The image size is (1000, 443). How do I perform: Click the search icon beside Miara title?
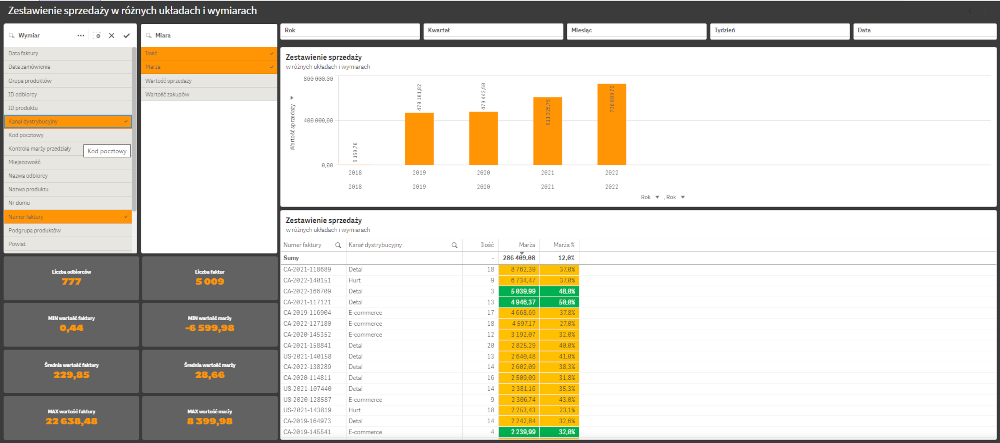149,36
